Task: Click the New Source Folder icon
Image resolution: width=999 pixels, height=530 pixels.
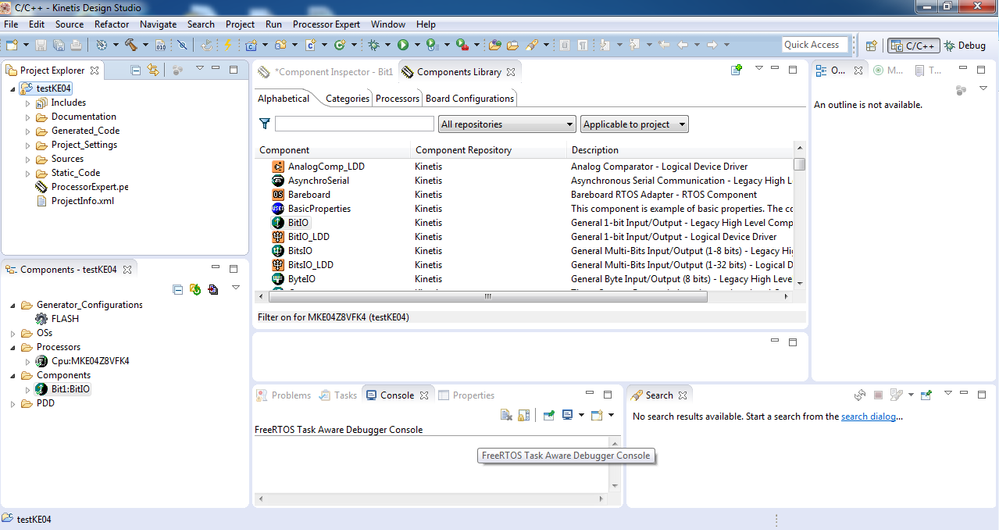Action: coord(280,45)
